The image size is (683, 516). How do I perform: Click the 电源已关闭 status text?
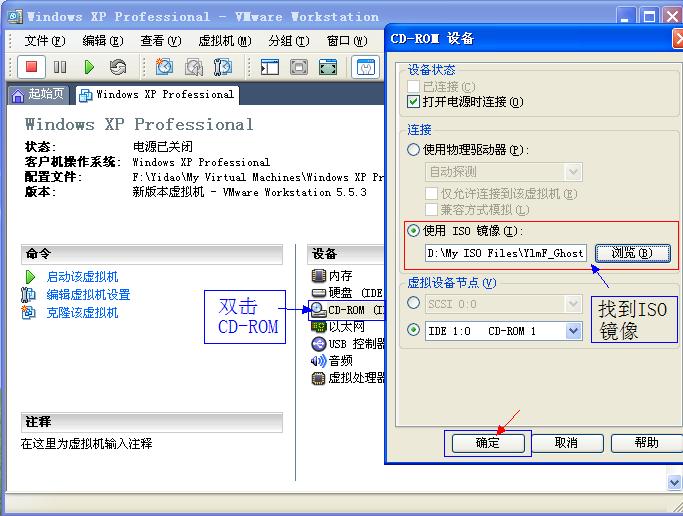(x=162, y=147)
